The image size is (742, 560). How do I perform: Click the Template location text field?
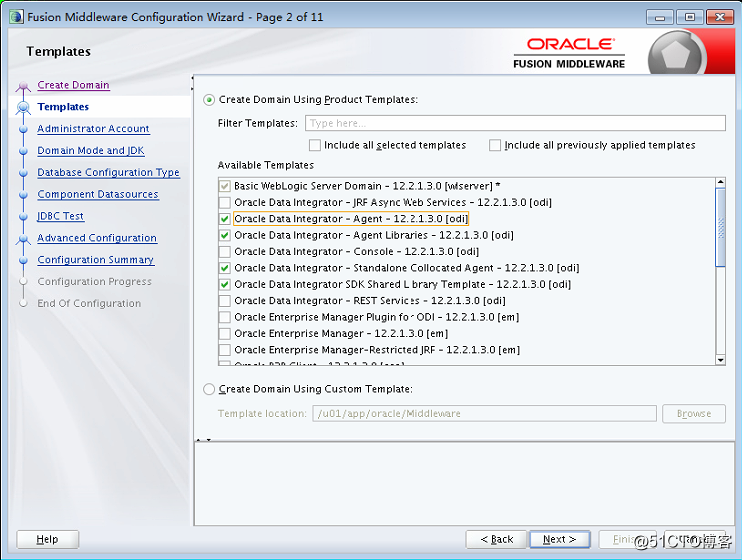pyautogui.click(x=484, y=413)
